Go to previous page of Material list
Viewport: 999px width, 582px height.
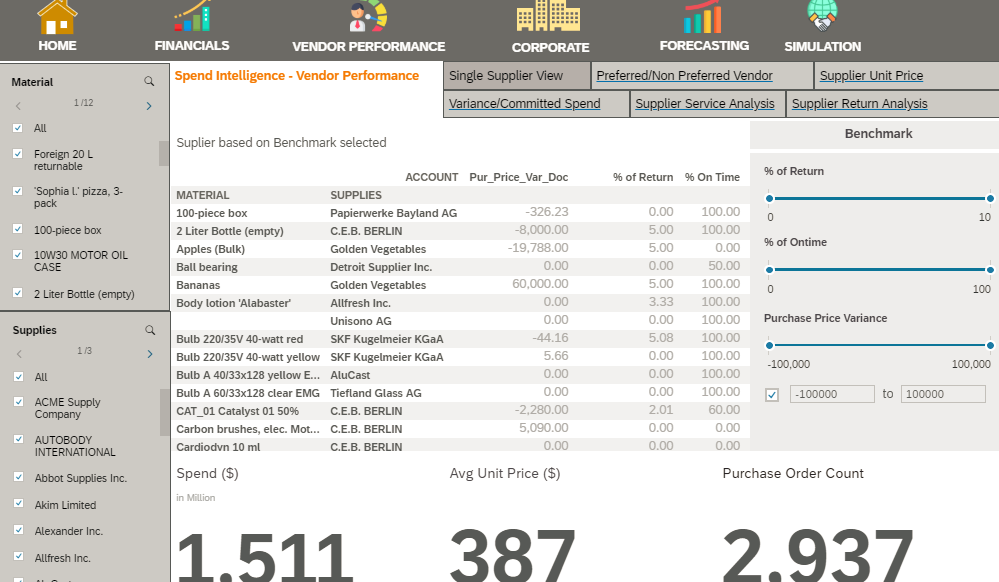(x=18, y=105)
